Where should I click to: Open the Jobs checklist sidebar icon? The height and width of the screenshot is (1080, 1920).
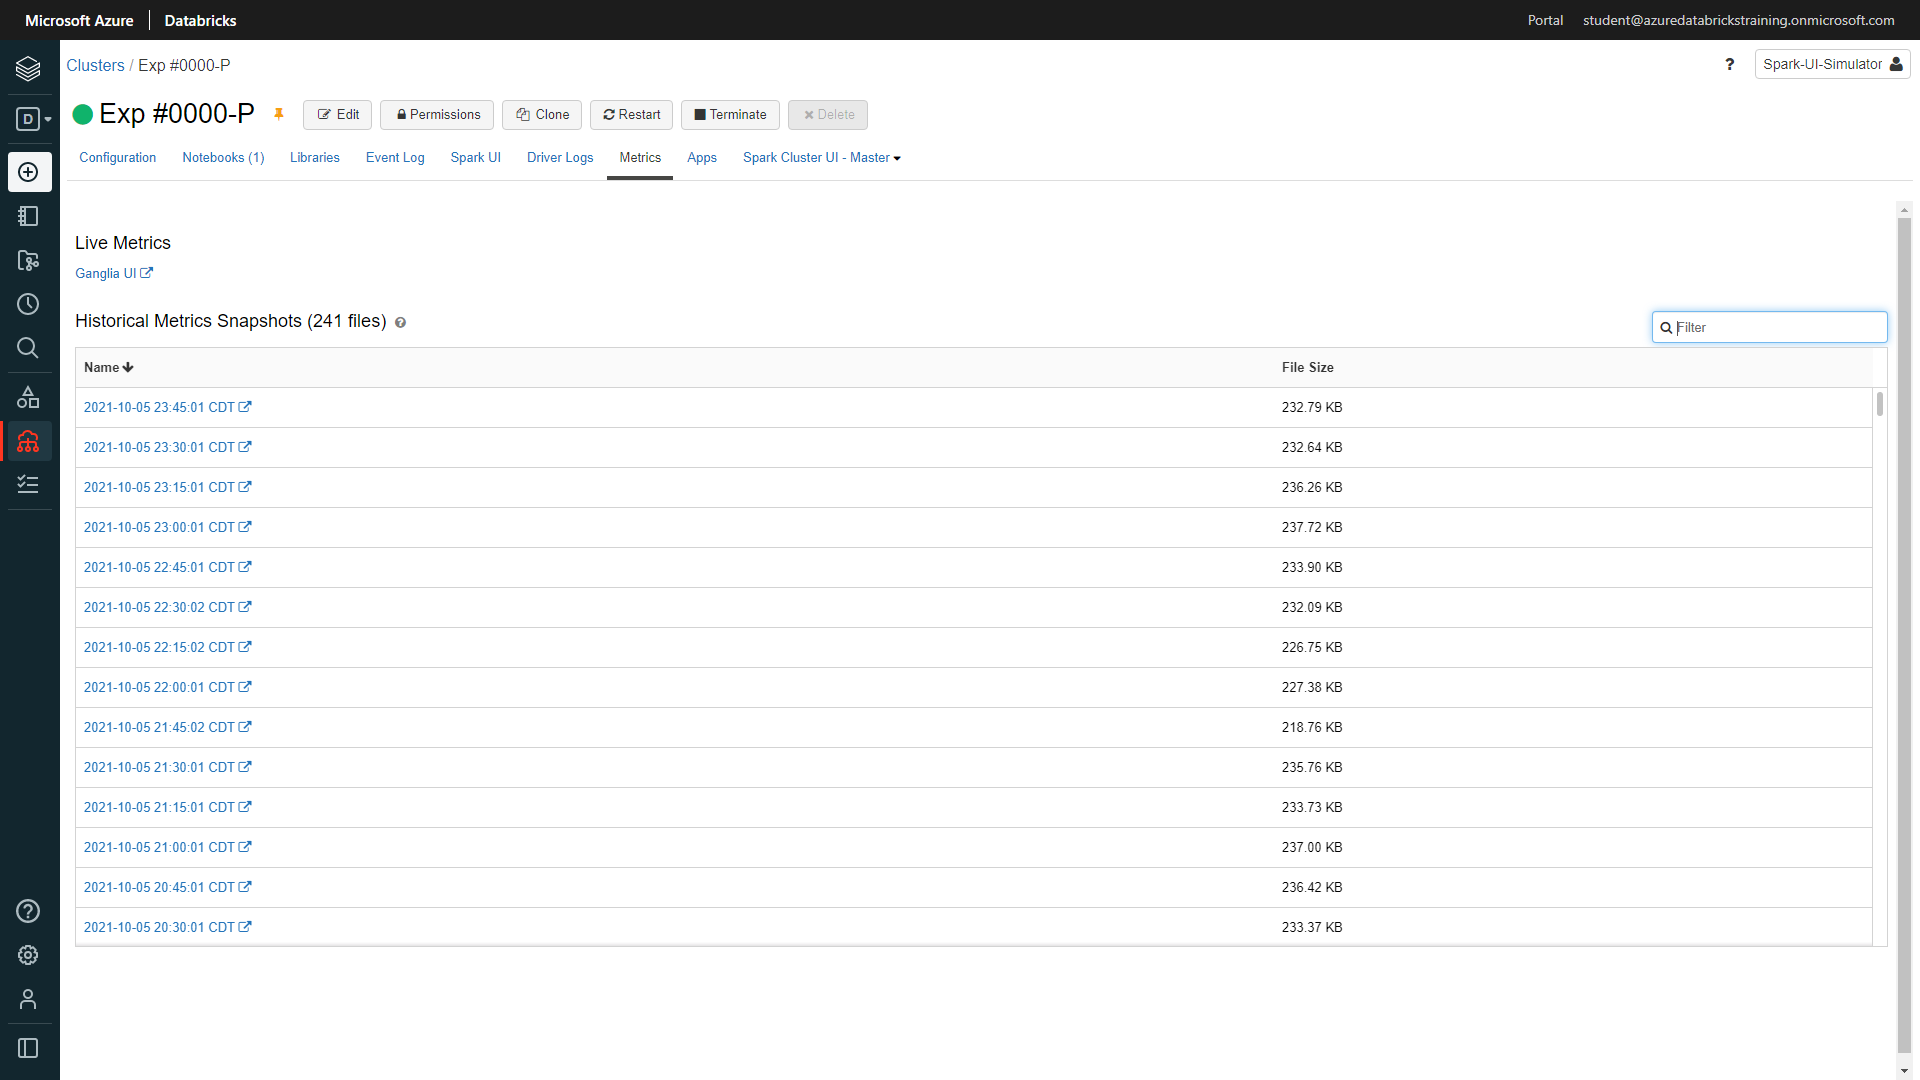pyautogui.click(x=28, y=485)
